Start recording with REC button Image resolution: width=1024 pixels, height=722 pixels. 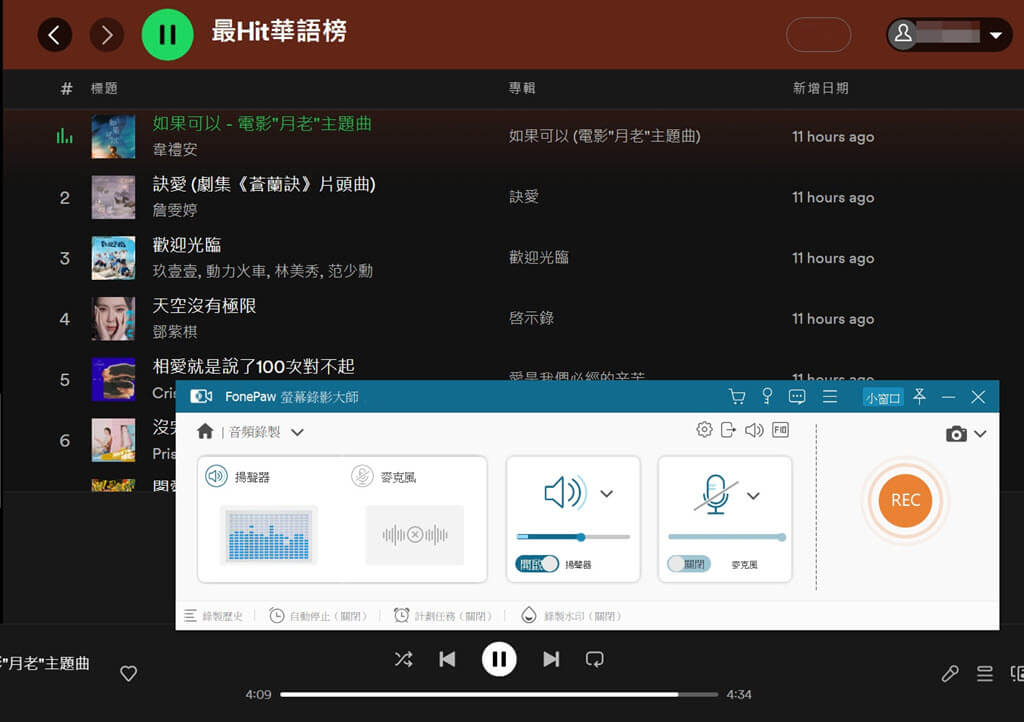905,501
